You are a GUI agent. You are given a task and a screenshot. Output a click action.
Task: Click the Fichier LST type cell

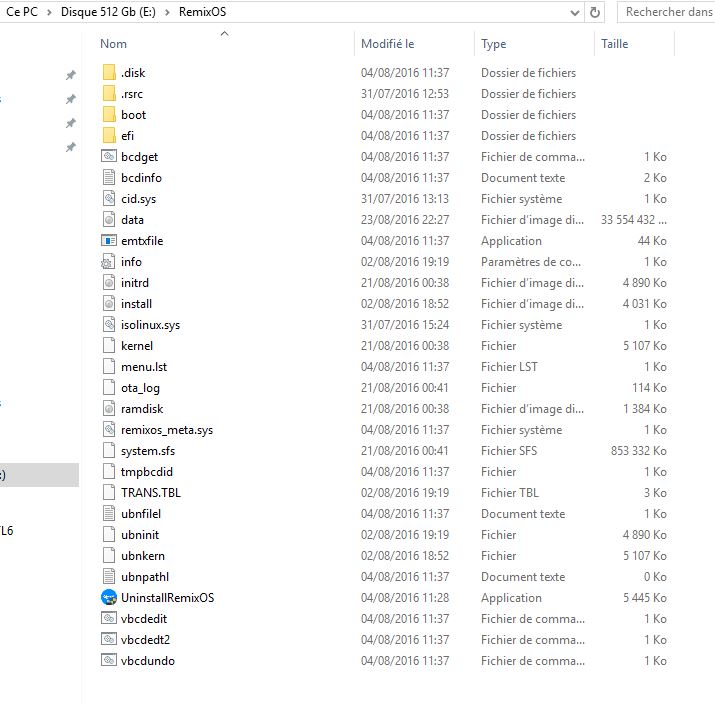(x=509, y=367)
